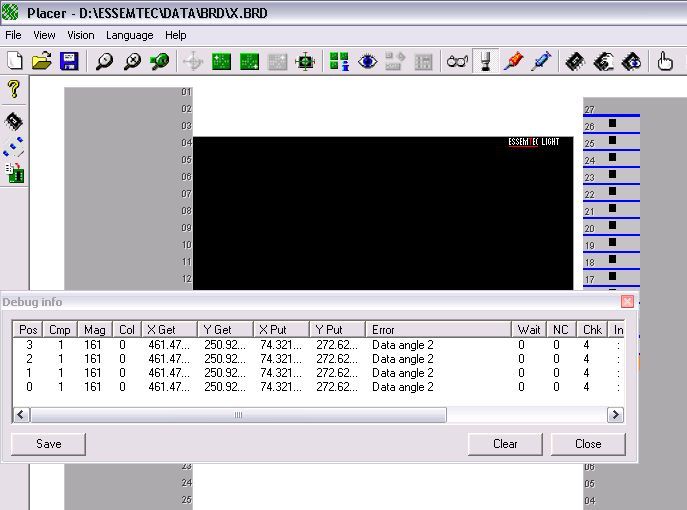Click the Clear button
Screen dimensions: 687x510
point(505,444)
